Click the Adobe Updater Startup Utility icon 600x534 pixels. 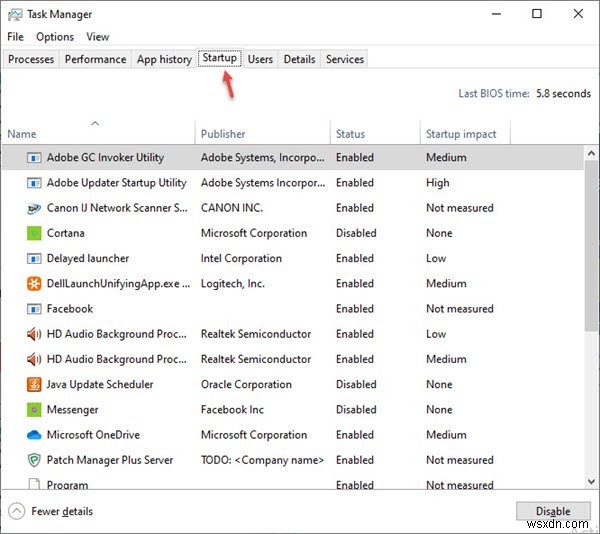[34, 183]
